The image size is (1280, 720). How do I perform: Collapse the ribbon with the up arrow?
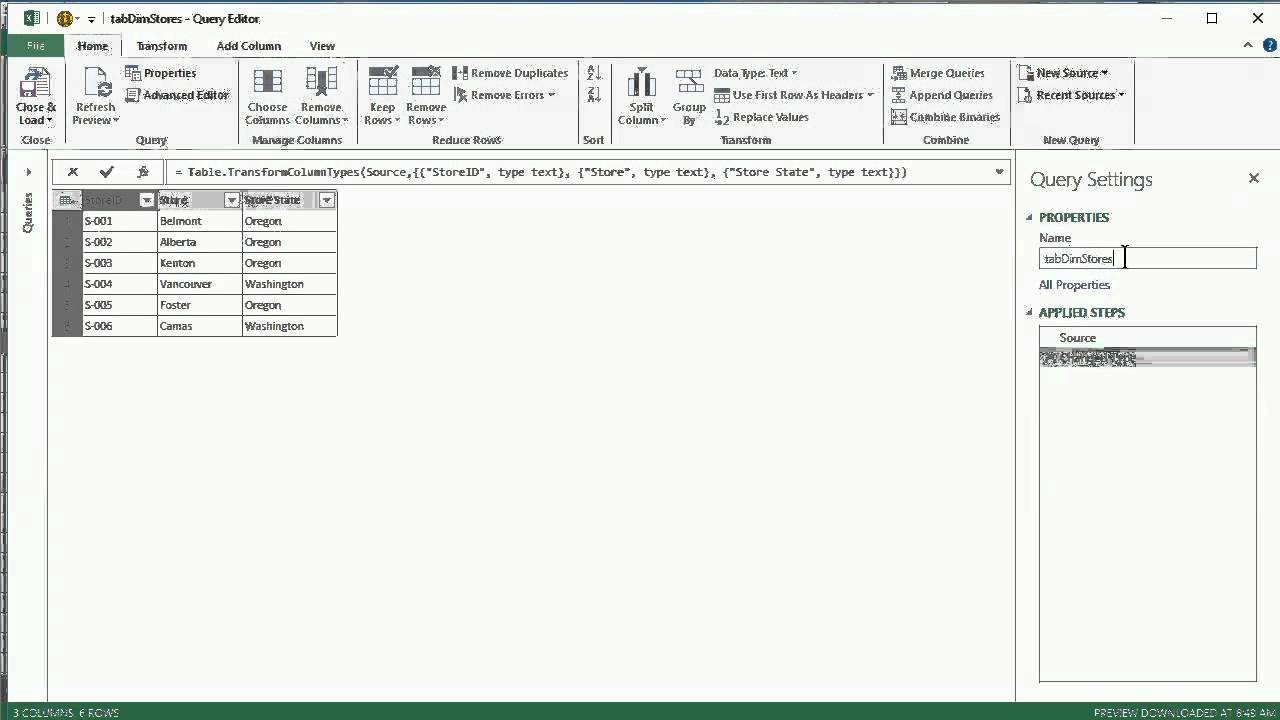pyautogui.click(x=1248, y=45)
